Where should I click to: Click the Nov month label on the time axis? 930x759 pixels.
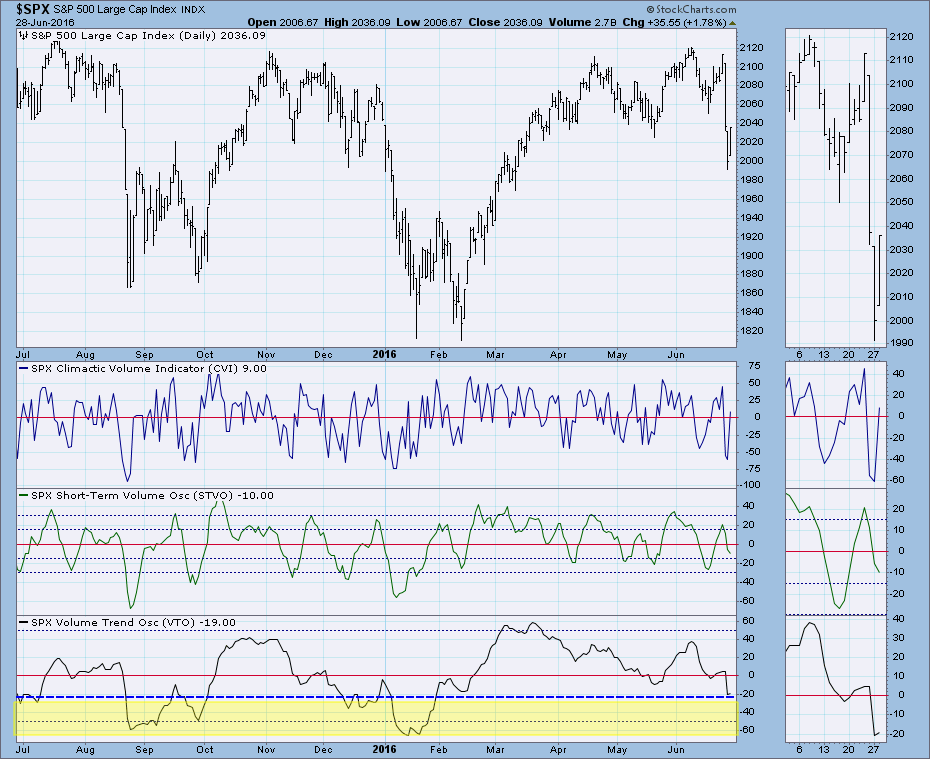[269, 354]
